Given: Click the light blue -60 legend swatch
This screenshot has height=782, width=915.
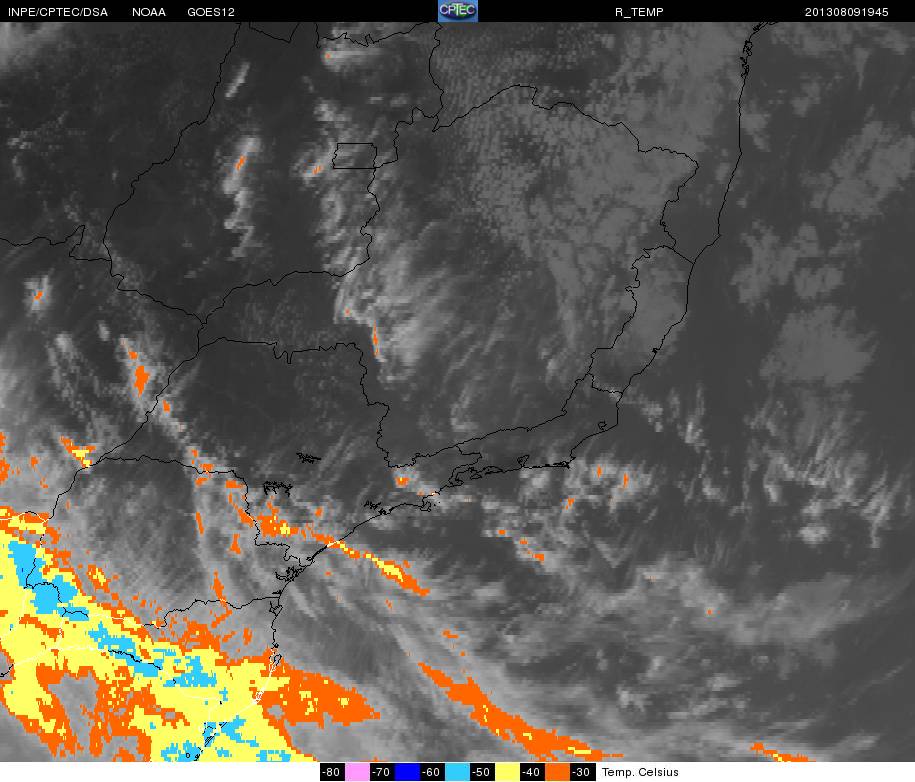Looking at the screenshot, I should pyautogui.click(x=457, y=772).
